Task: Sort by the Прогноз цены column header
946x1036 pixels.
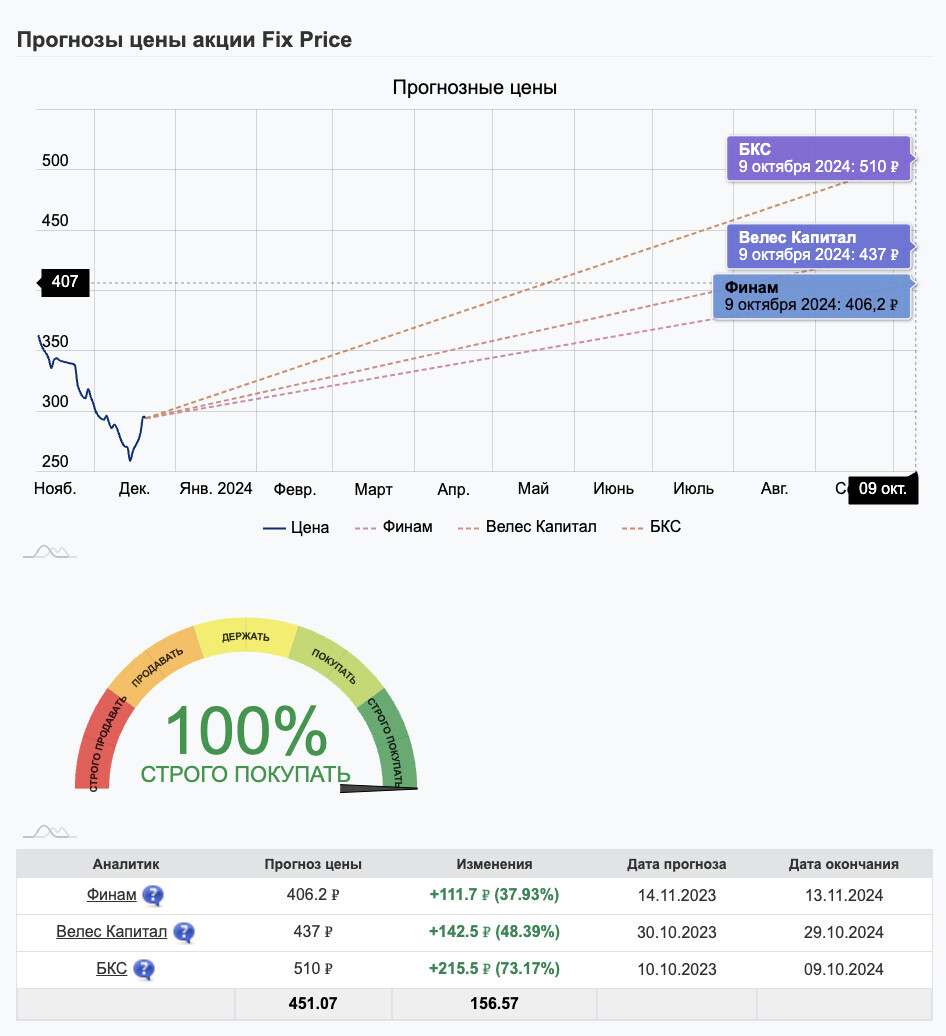Action: (313, 864)
